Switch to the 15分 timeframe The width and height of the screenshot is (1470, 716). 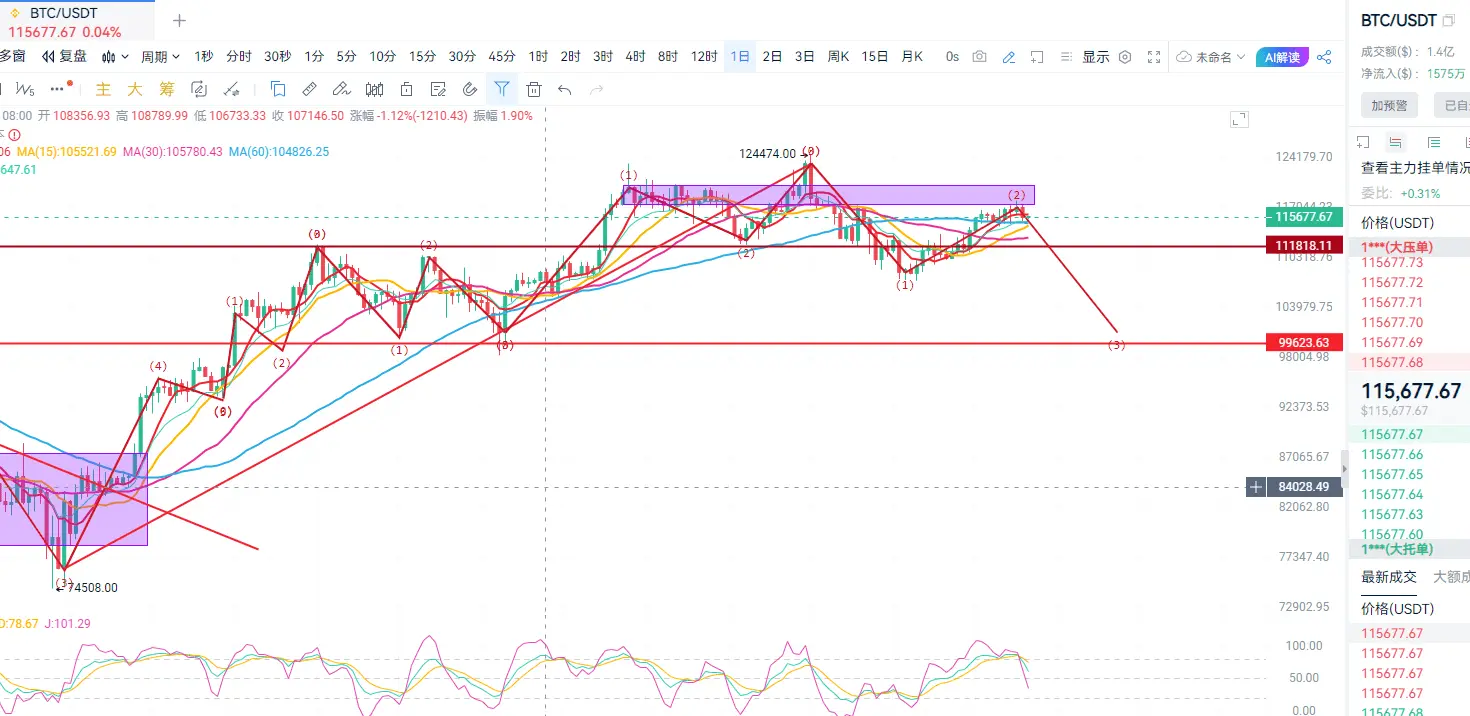point(422,57)
